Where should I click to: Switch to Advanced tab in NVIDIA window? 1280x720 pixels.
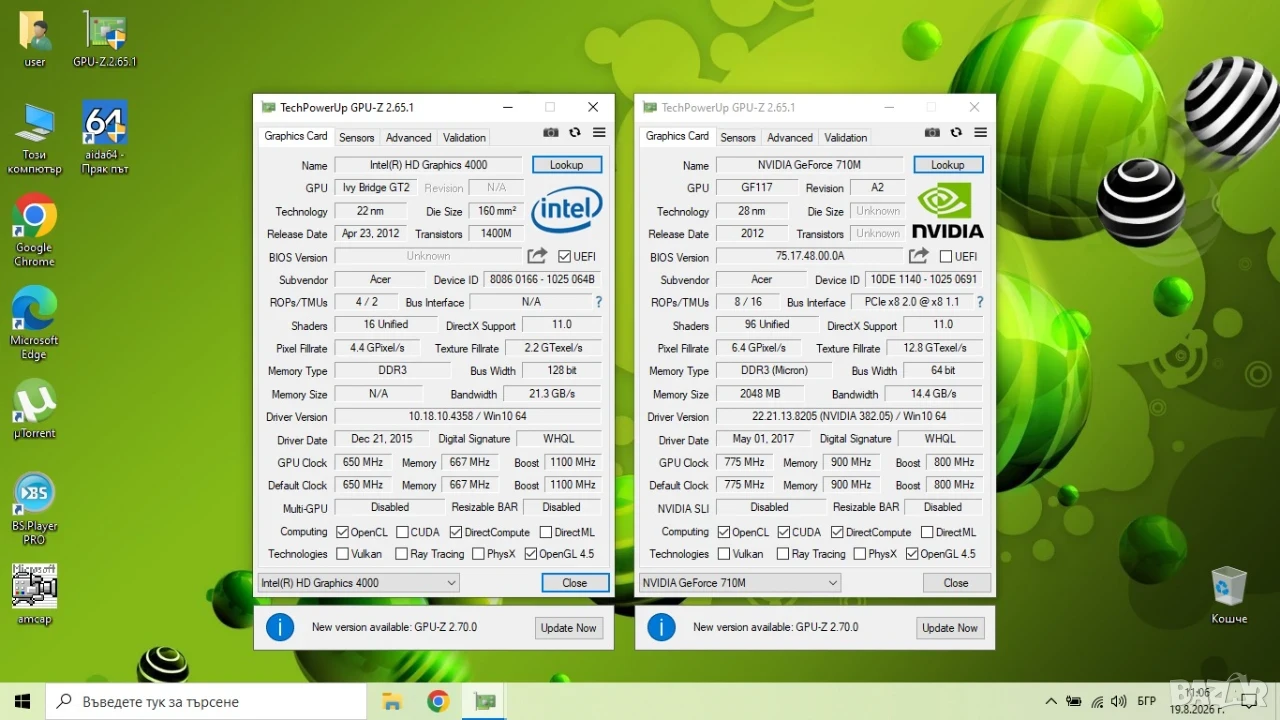click(x=790, y=138)
